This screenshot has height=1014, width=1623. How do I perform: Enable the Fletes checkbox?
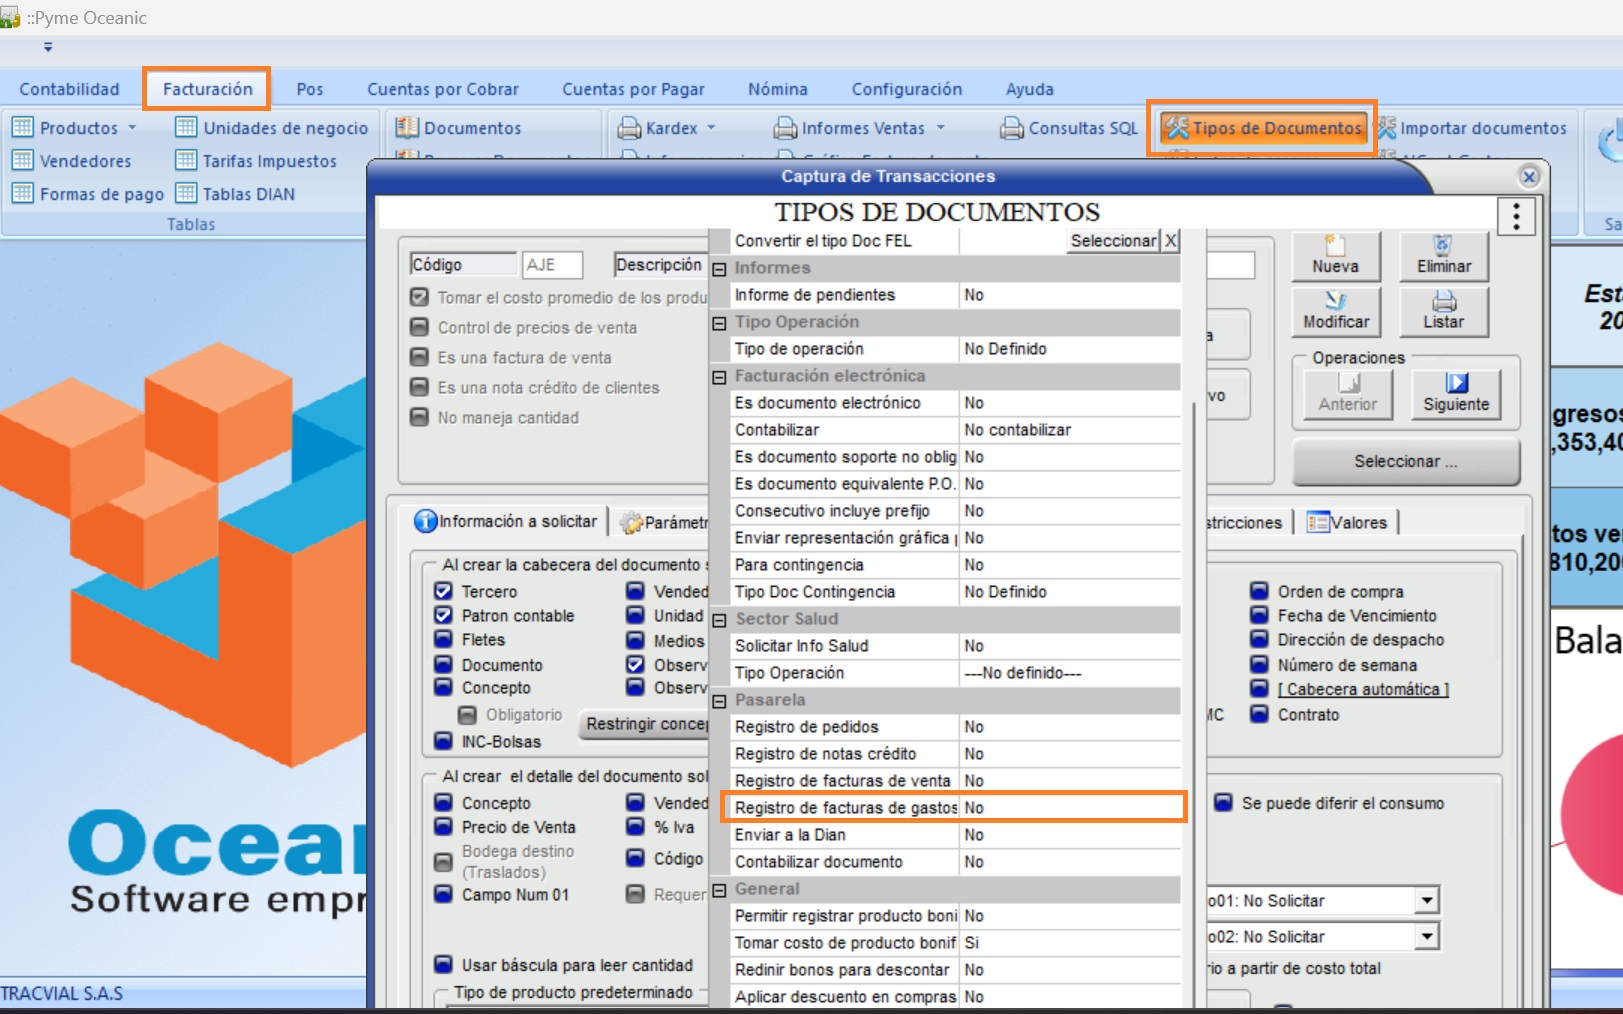444,639
